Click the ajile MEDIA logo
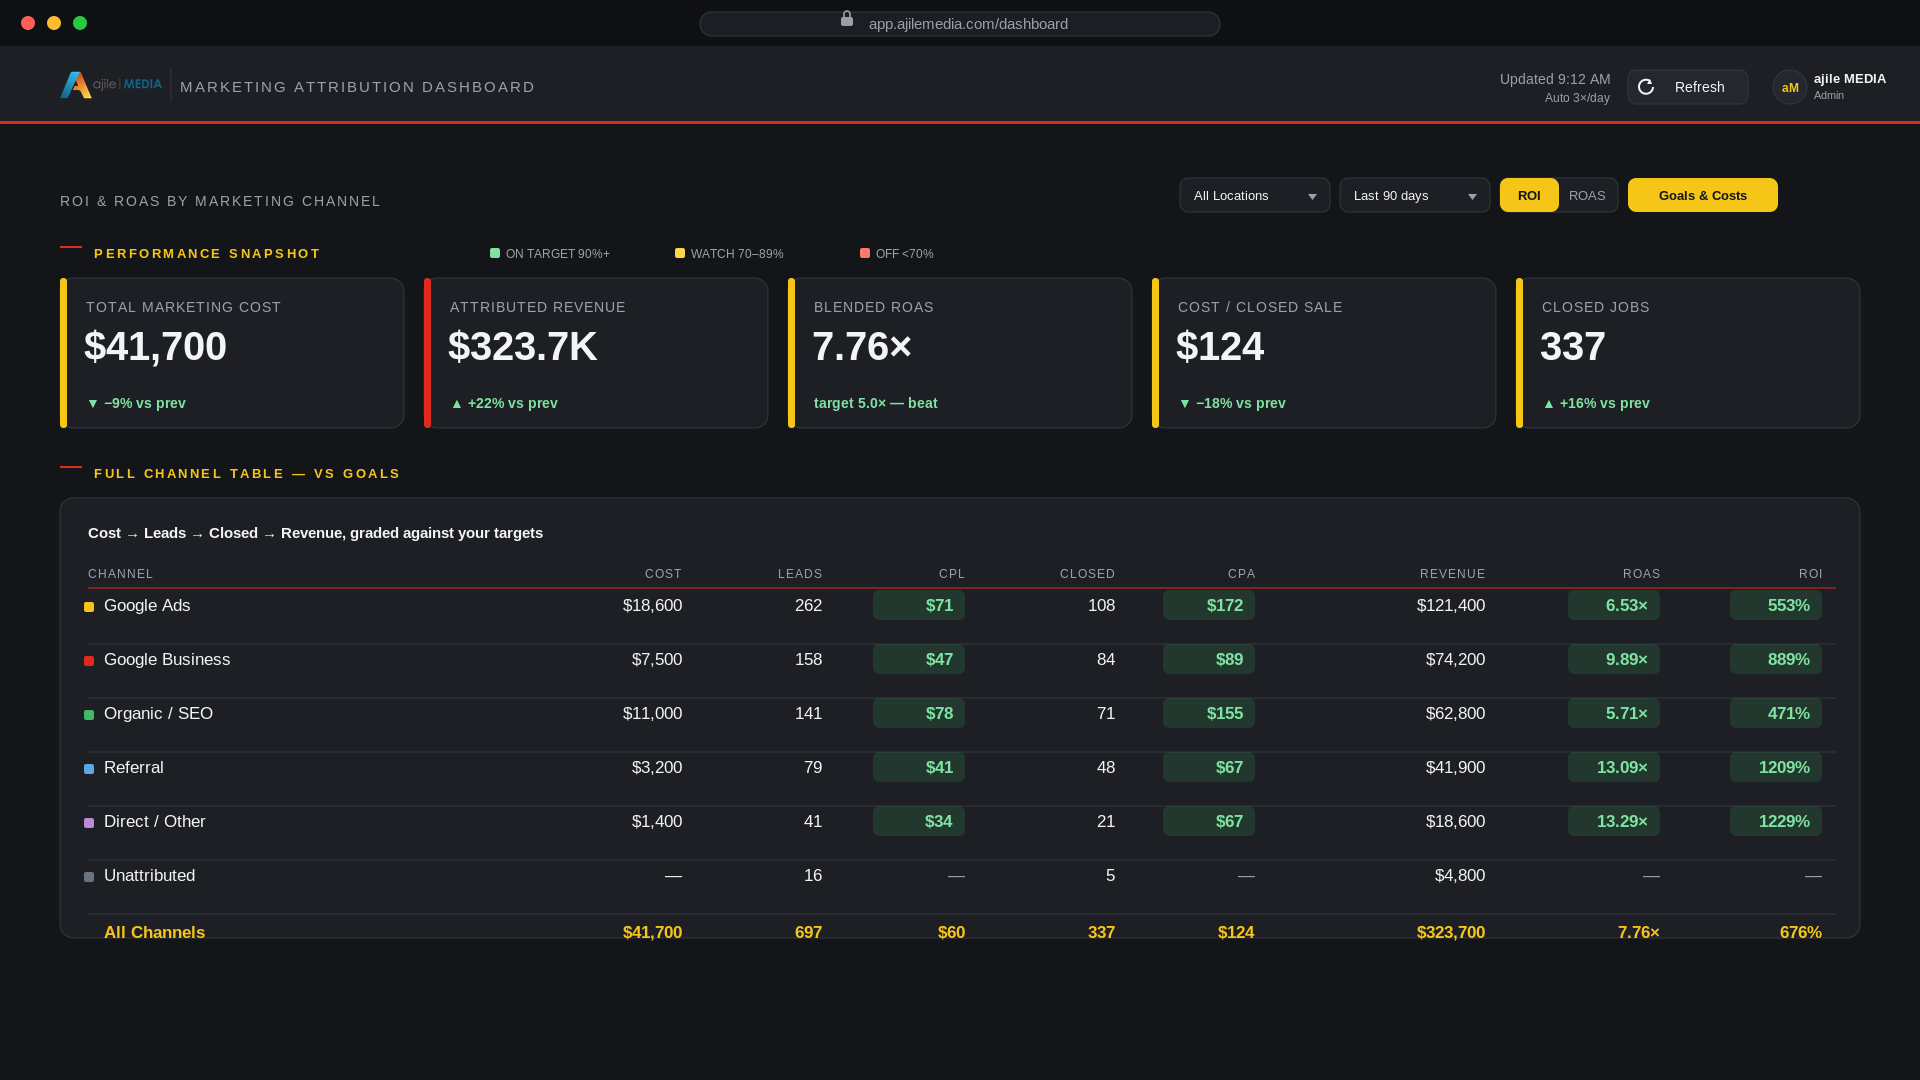Screen dimensions: 1920x1080 click(111, 85)
